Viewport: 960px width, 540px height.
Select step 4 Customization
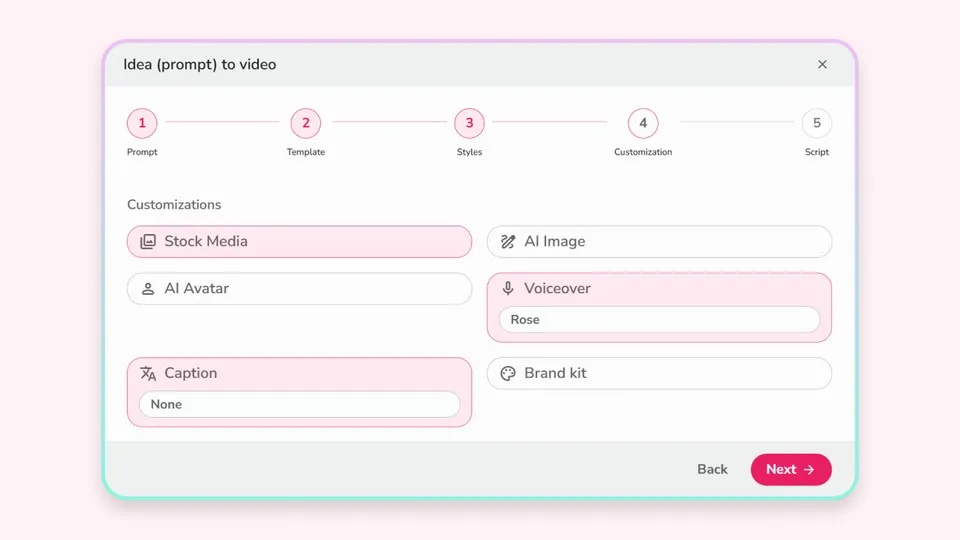(x=643, y=123)
